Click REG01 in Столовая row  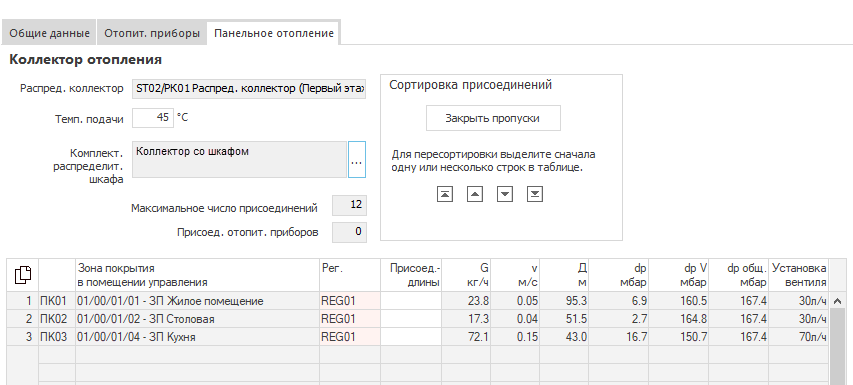(x=350, y=319)
